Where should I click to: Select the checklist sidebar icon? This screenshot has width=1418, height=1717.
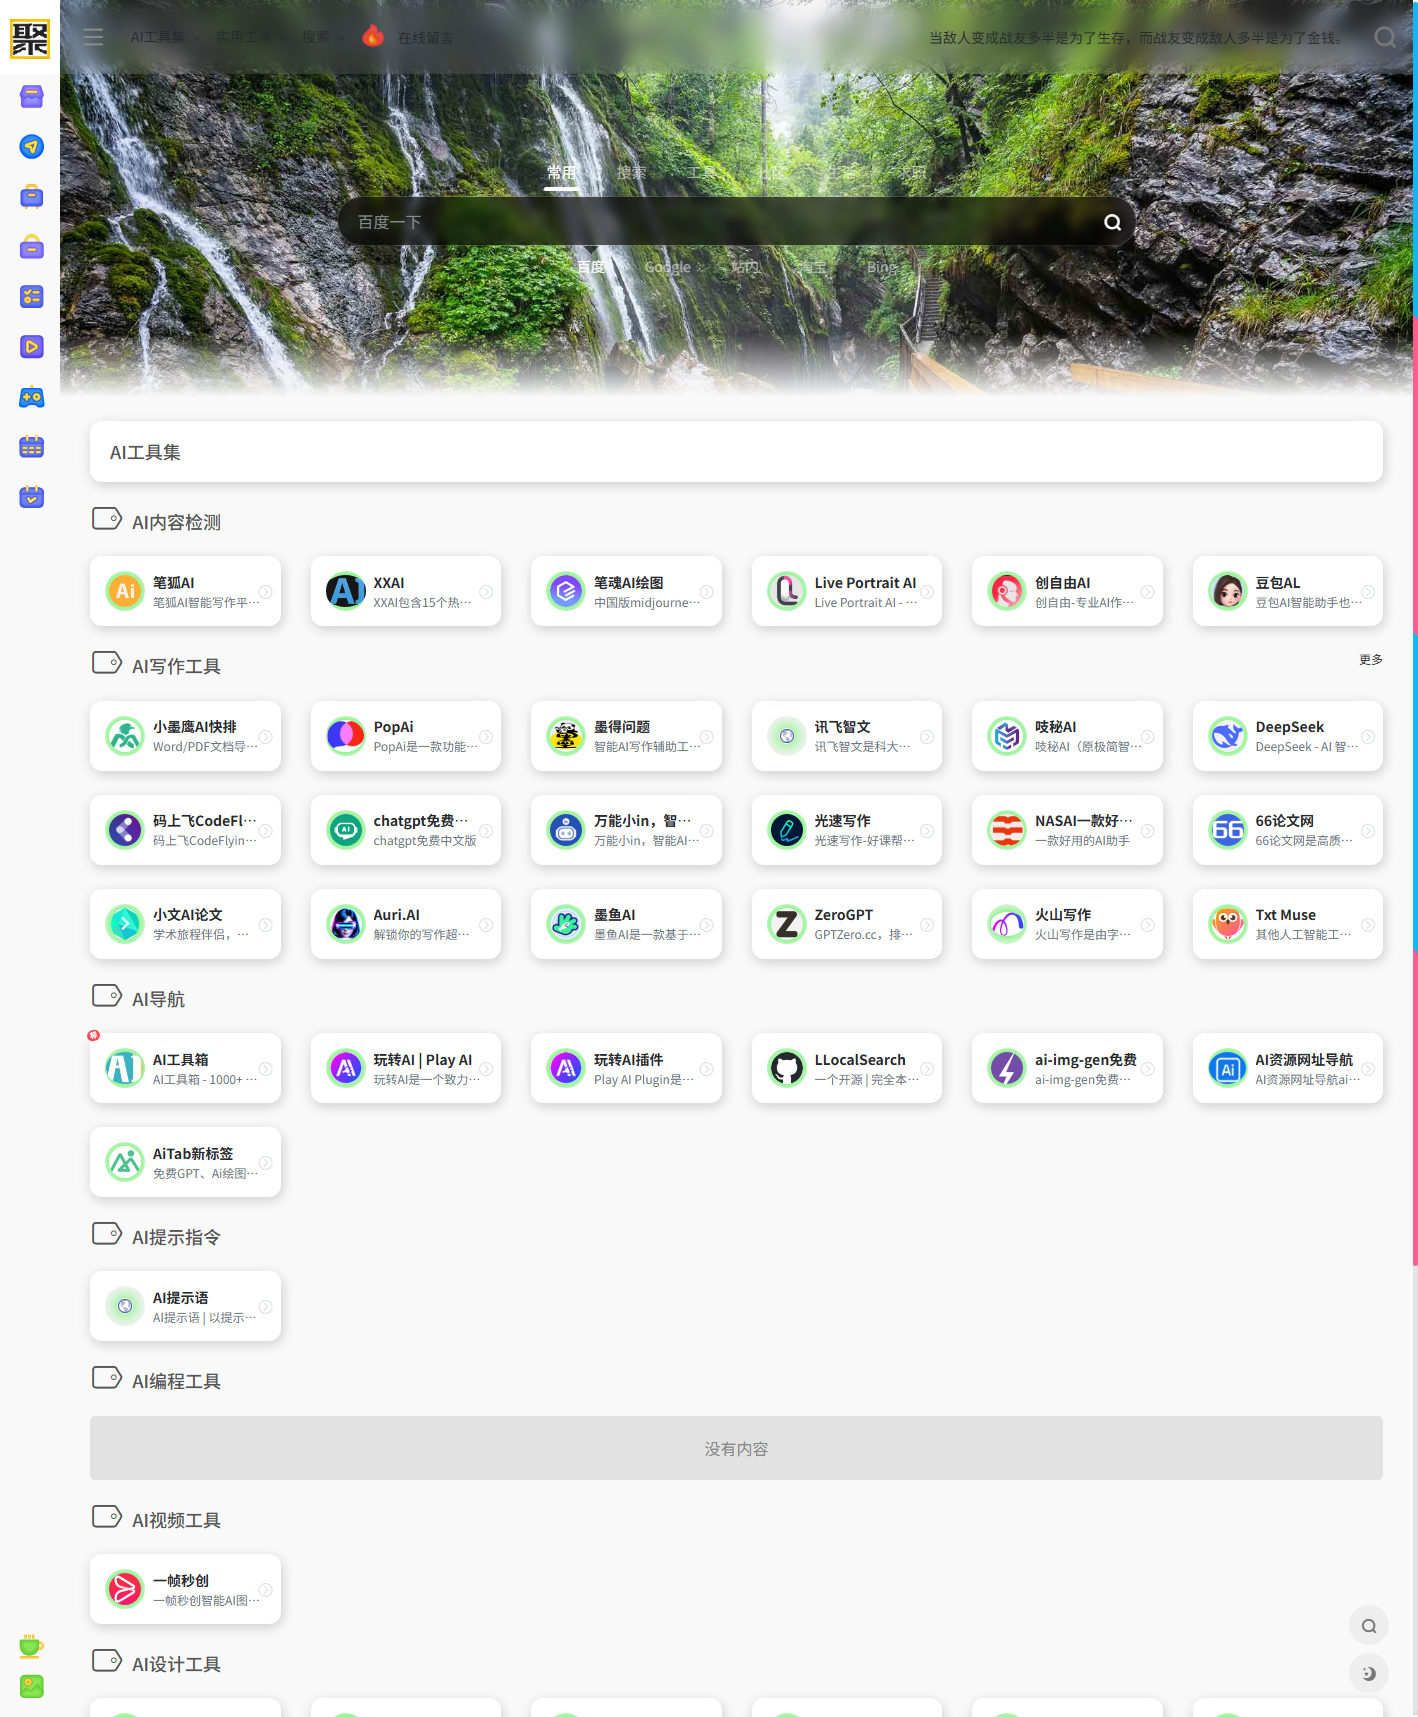point(31,297)
